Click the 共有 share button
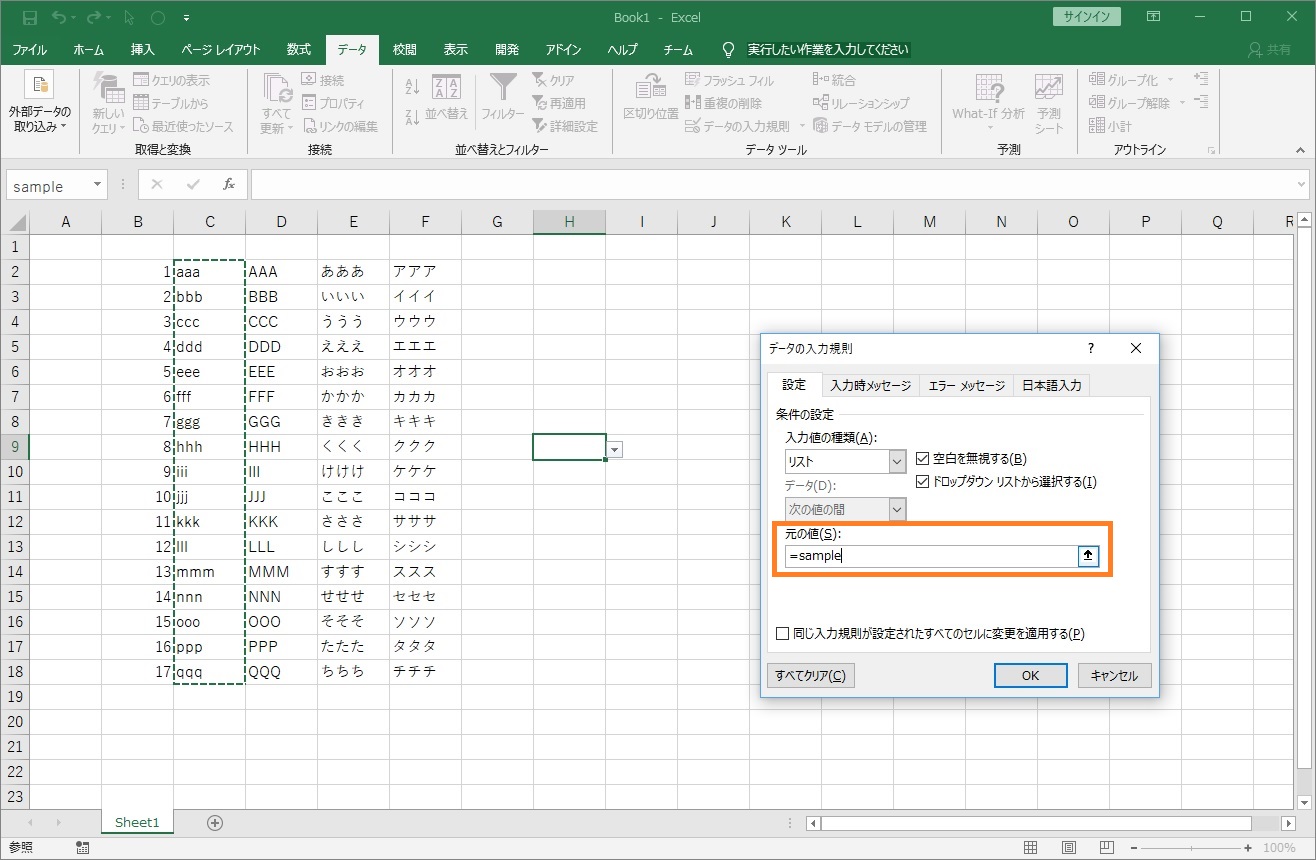 (1270, 49)
